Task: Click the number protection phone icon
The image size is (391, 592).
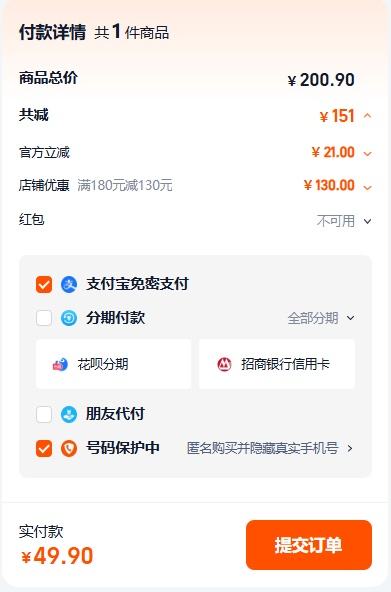Action: pyautogui.click(x=69, y=449)
